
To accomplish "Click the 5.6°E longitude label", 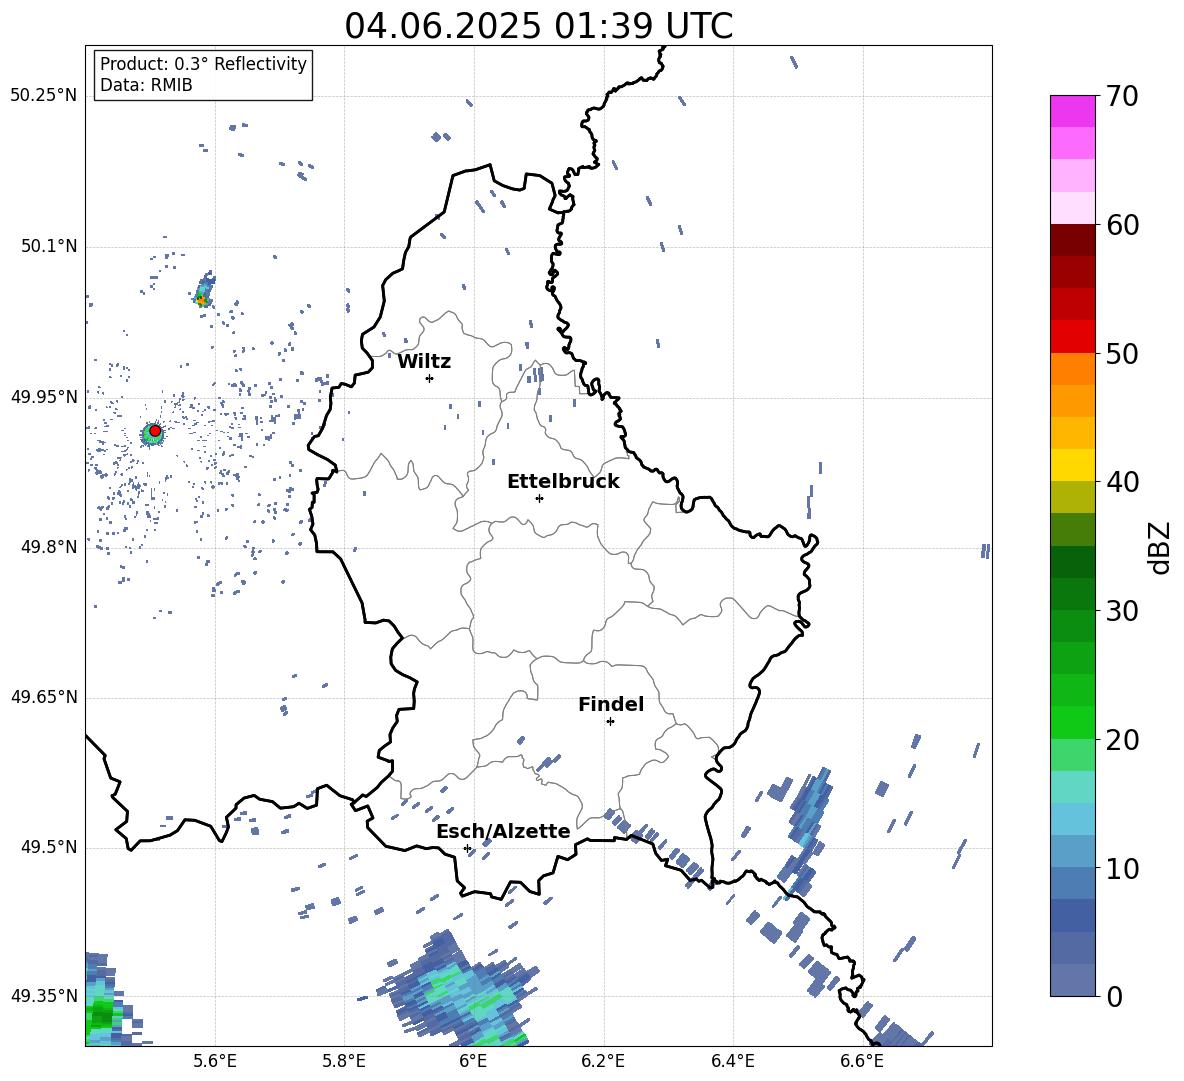I will [215, 1061].
